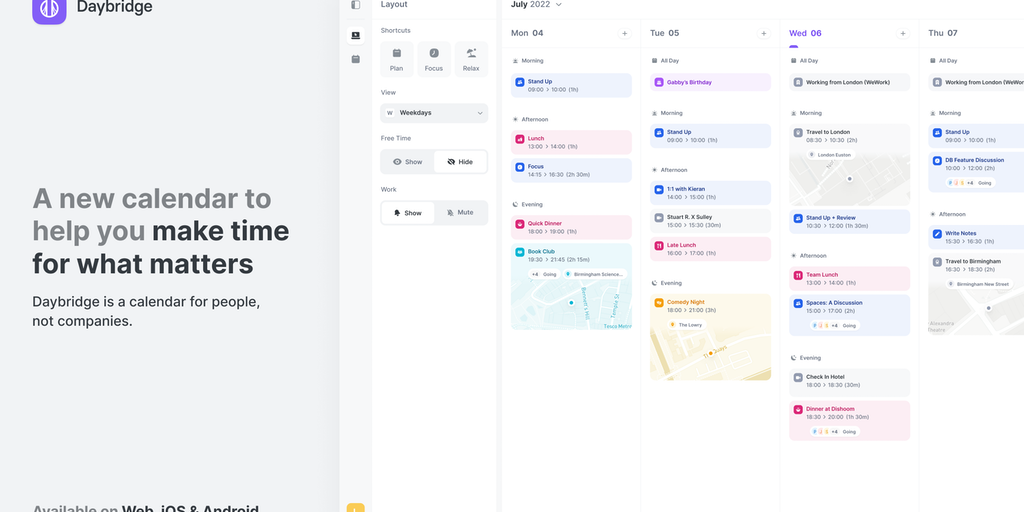The width and height of the screenshot is (1024, 512).
Task: Click the Late Lunch event icon
Action: (659, 246)
